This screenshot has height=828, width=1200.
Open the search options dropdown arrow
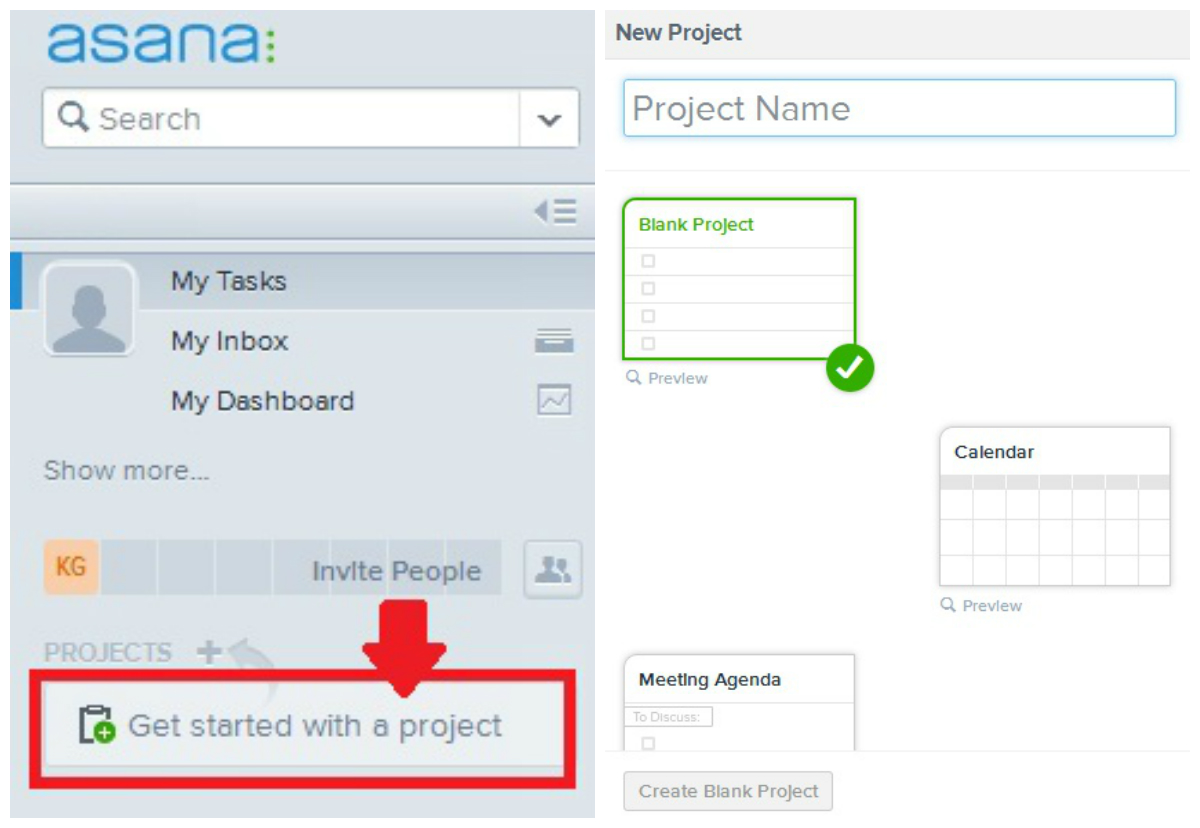549,119
